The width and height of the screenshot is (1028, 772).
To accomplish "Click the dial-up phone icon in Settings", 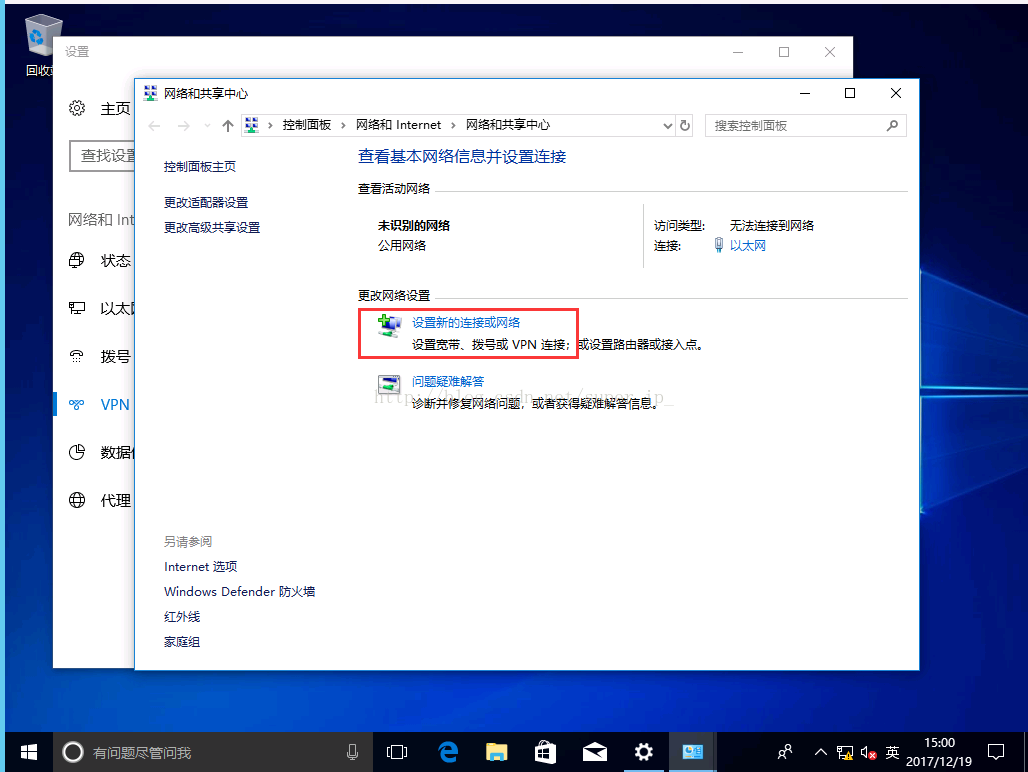I will point(77,356).
